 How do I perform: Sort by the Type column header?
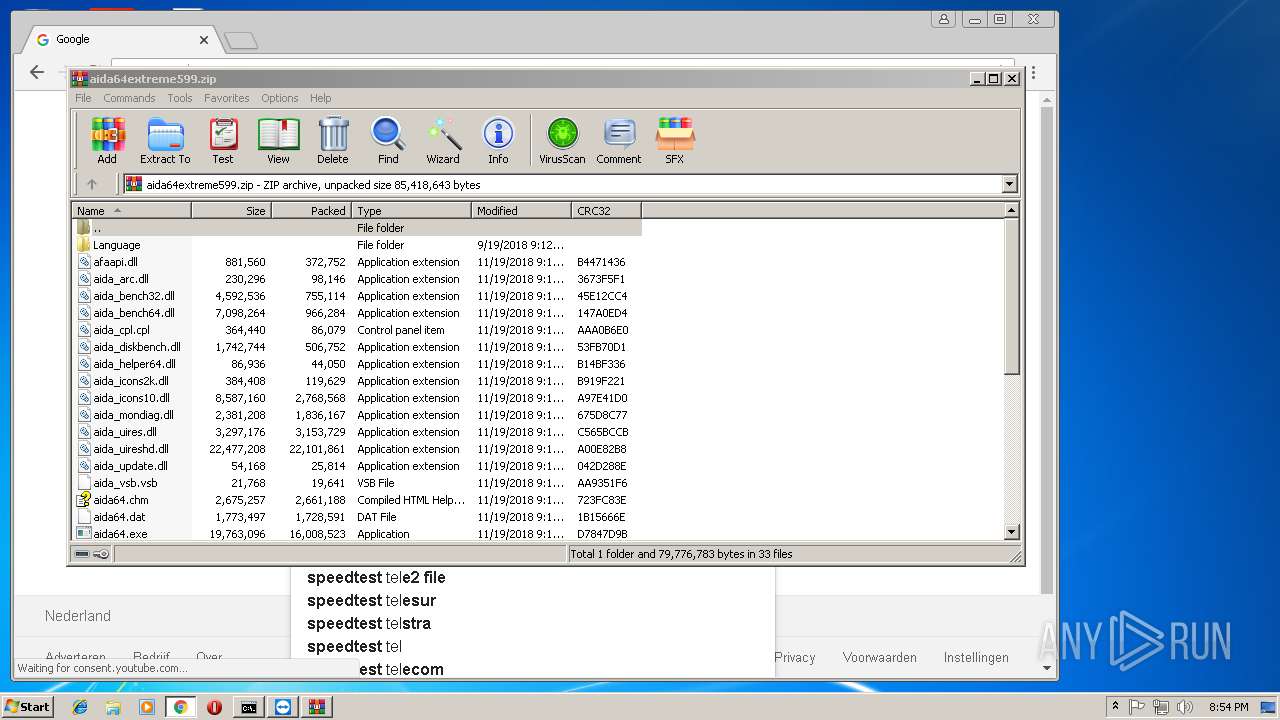pos(412,210)
